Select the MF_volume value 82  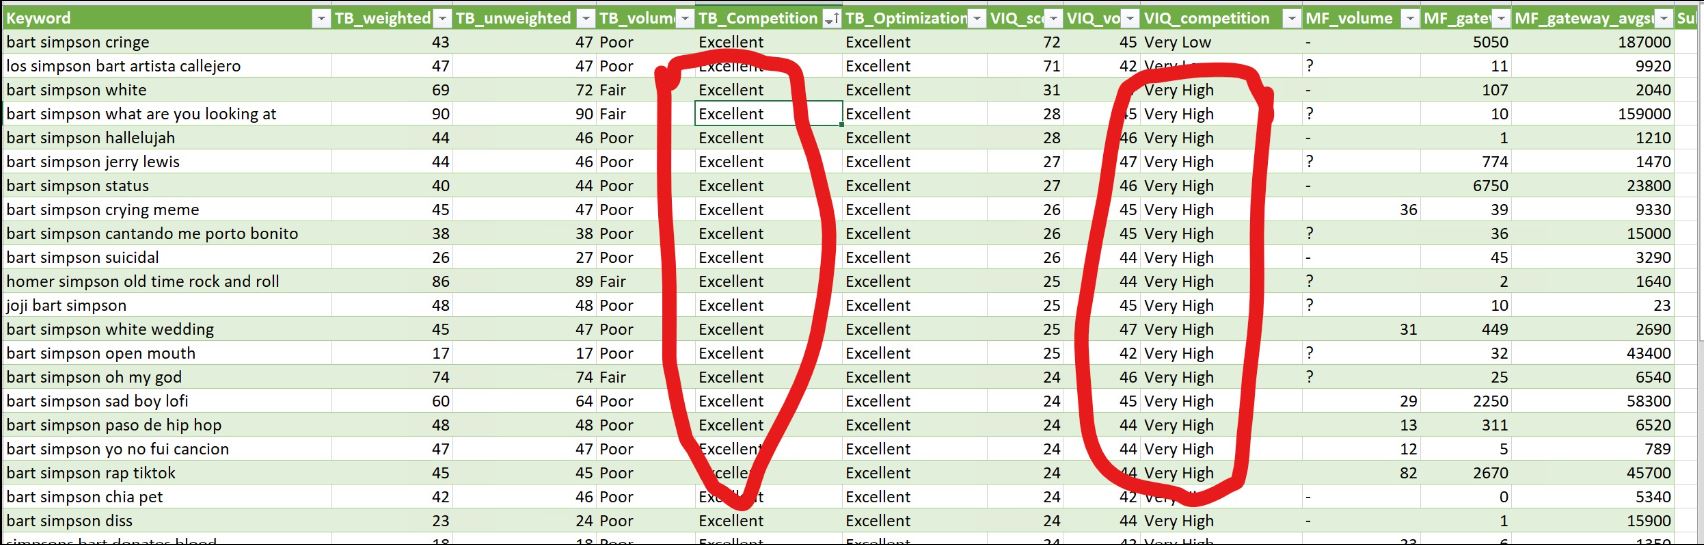(x=1361, y=474)
